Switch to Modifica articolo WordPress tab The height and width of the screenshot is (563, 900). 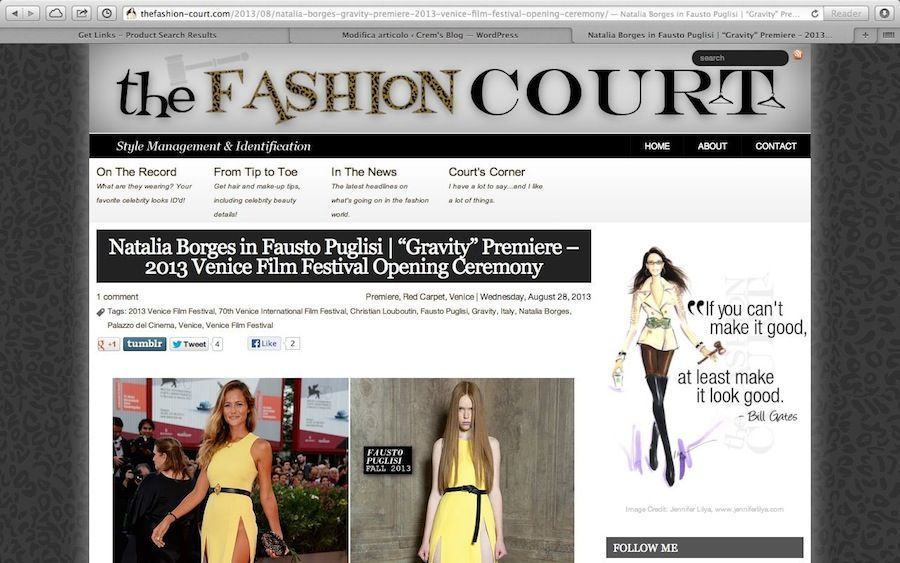[430, 35]
